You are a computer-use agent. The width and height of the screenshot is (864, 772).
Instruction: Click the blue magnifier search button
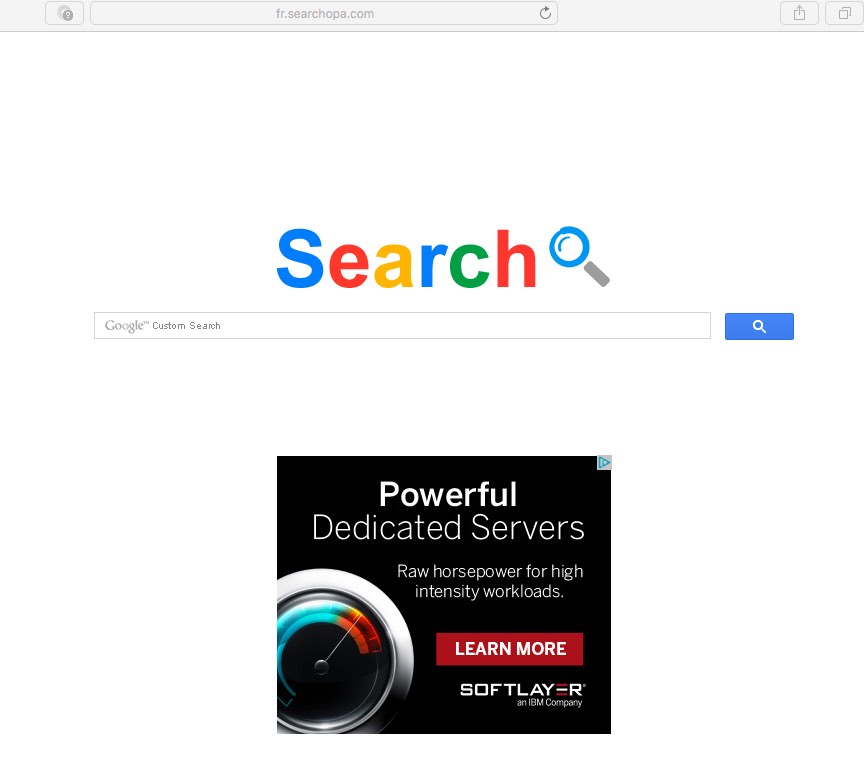pos(759,326)
